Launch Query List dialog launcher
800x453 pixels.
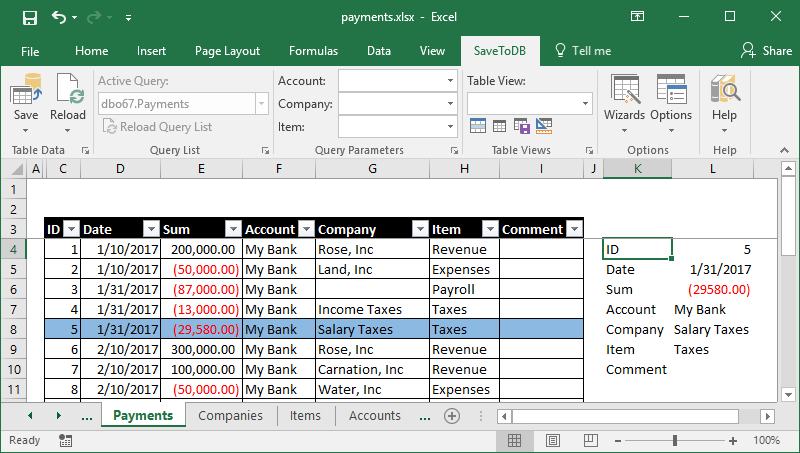pyautogui.click(x=265, y=150)
